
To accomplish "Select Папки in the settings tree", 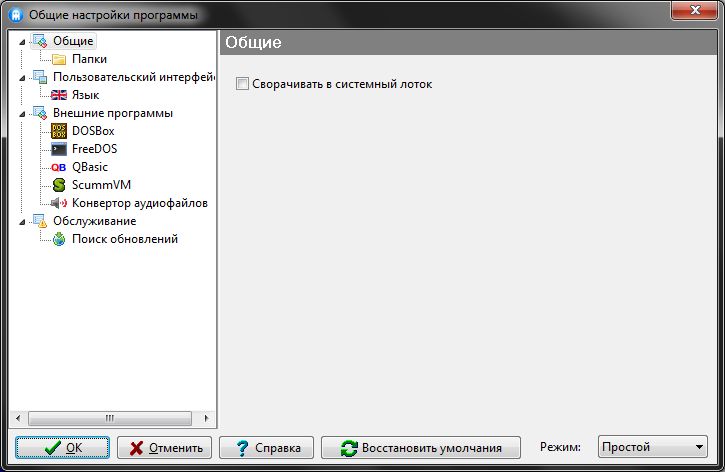I will coord(89,59).
